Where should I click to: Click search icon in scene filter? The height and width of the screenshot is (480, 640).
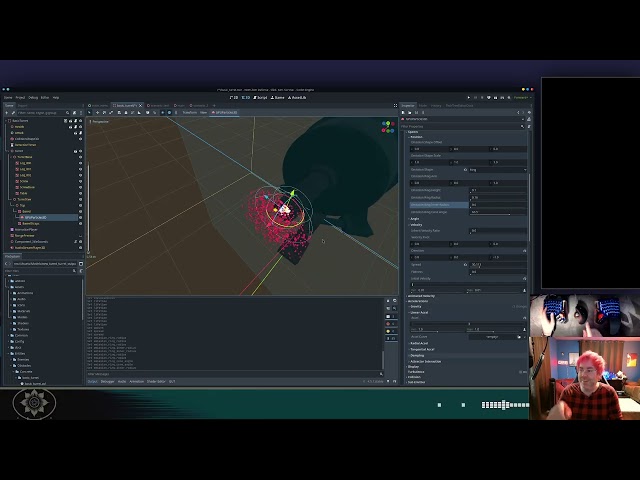click(68, 113)
